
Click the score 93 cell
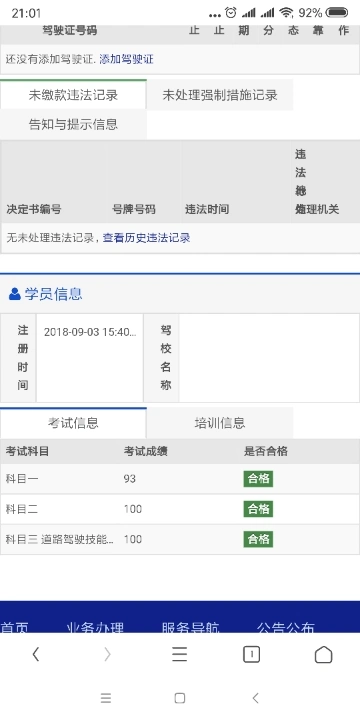pos(129,479)
